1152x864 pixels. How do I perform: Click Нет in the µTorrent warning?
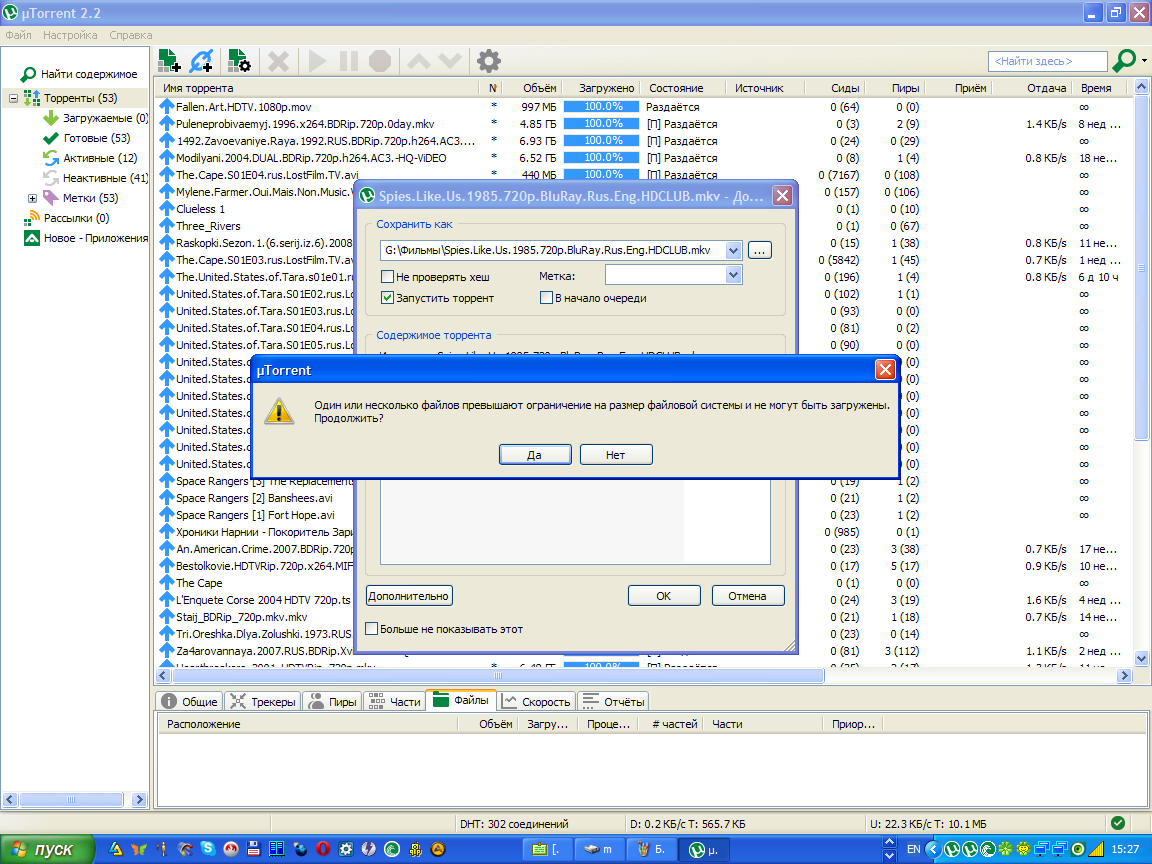point(616,455)
